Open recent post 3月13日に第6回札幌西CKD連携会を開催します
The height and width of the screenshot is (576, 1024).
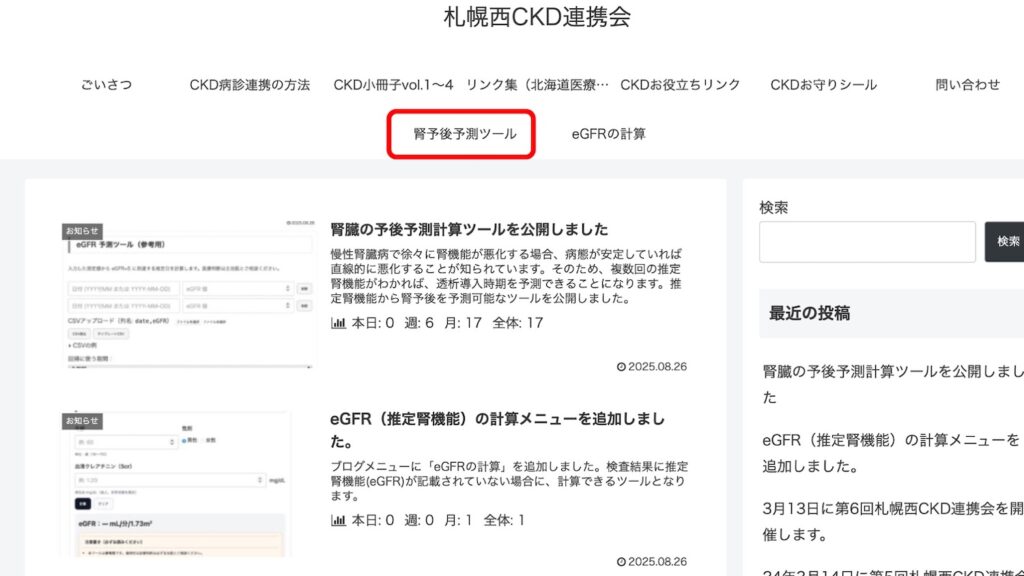(x=893, y=521)
